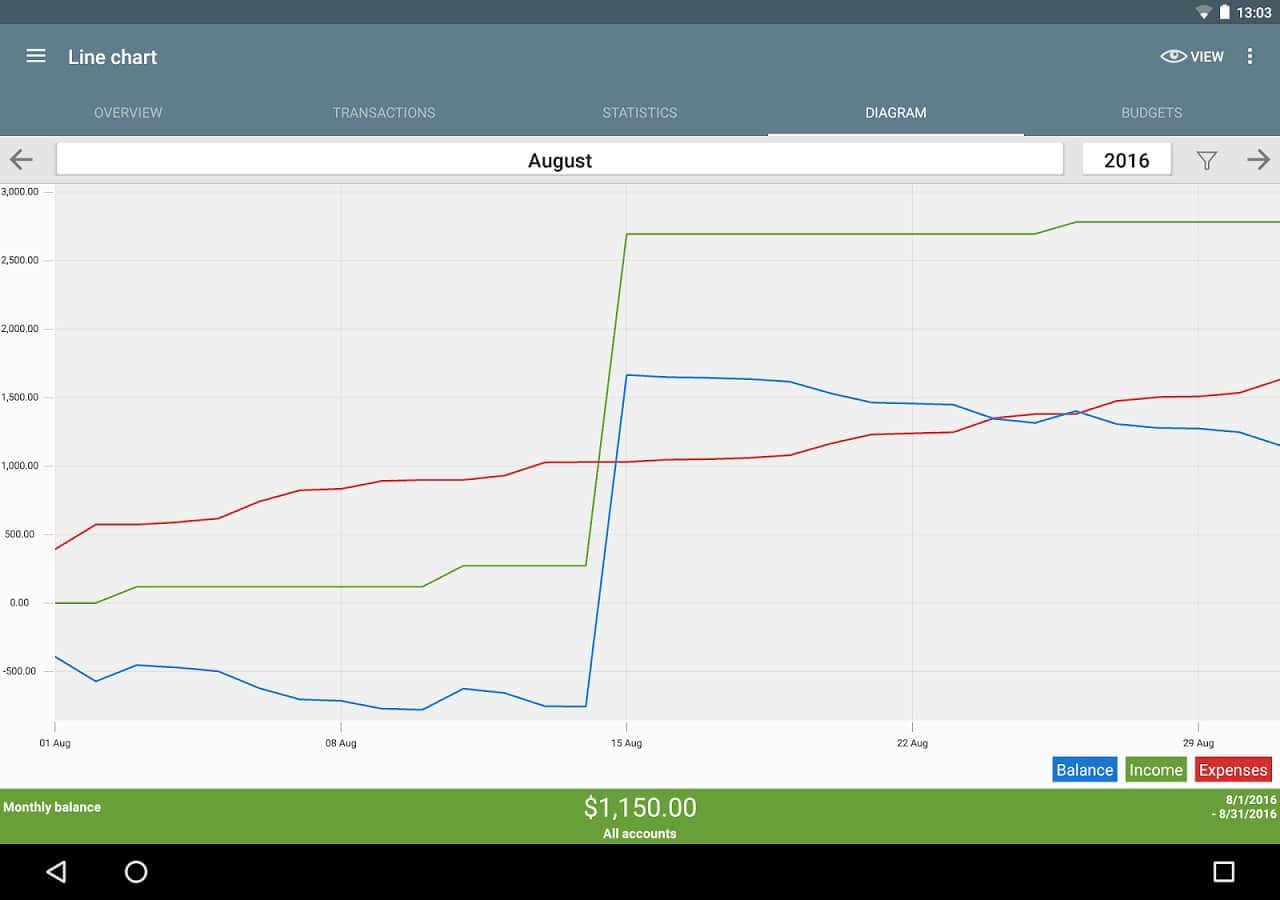
Task: Open the August month selector
Action: coord(559,160)
